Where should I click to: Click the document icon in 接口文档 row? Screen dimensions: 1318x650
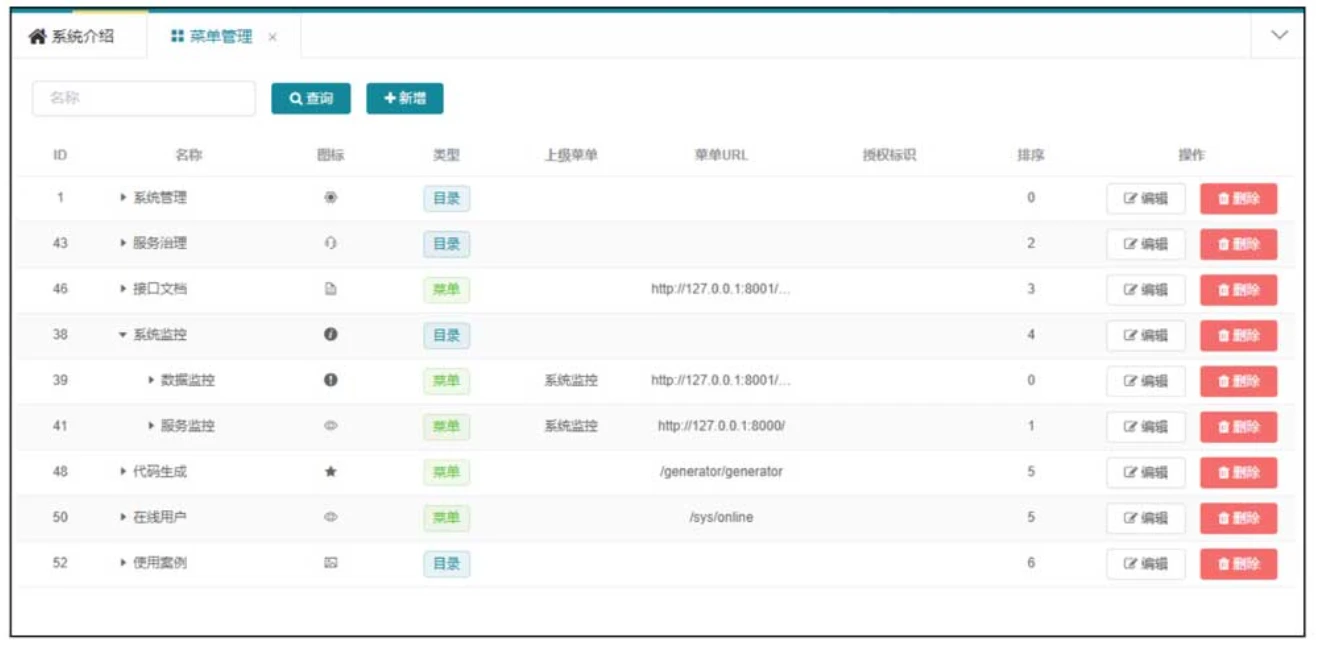tap(331, 289)
